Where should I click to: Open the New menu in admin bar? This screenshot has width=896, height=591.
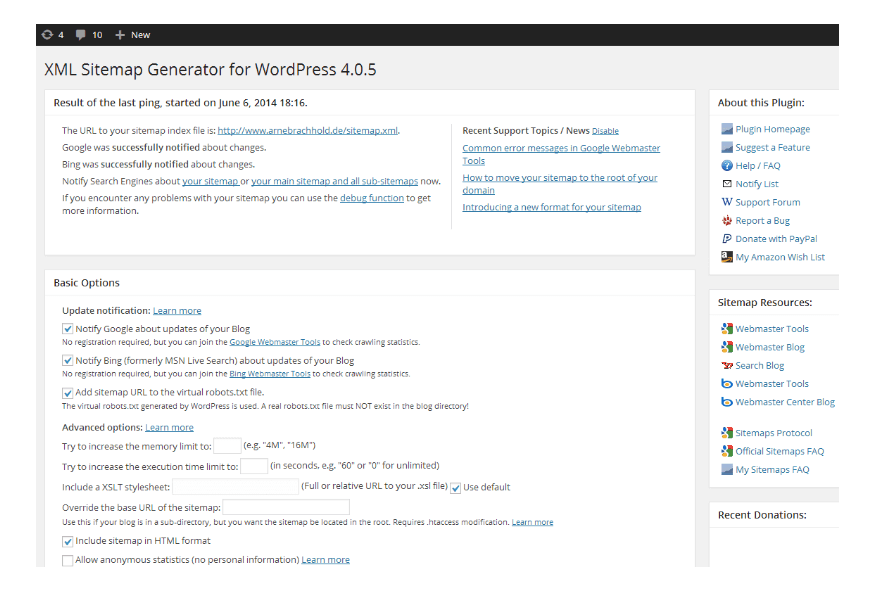tap(132, 35)
